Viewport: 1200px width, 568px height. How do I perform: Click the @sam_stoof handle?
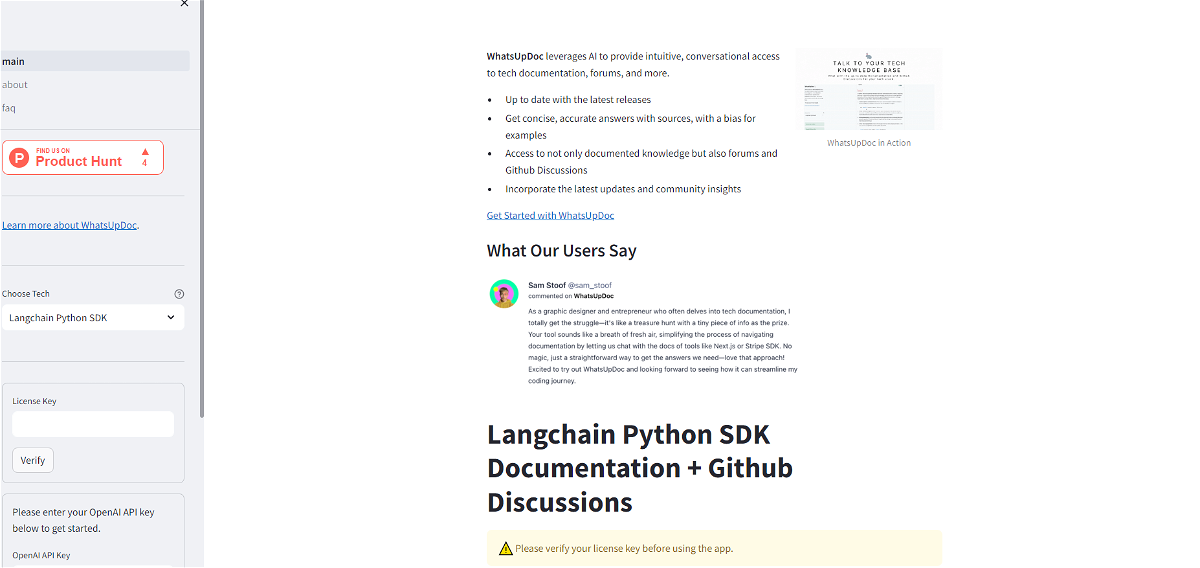[x=590, y=285]
